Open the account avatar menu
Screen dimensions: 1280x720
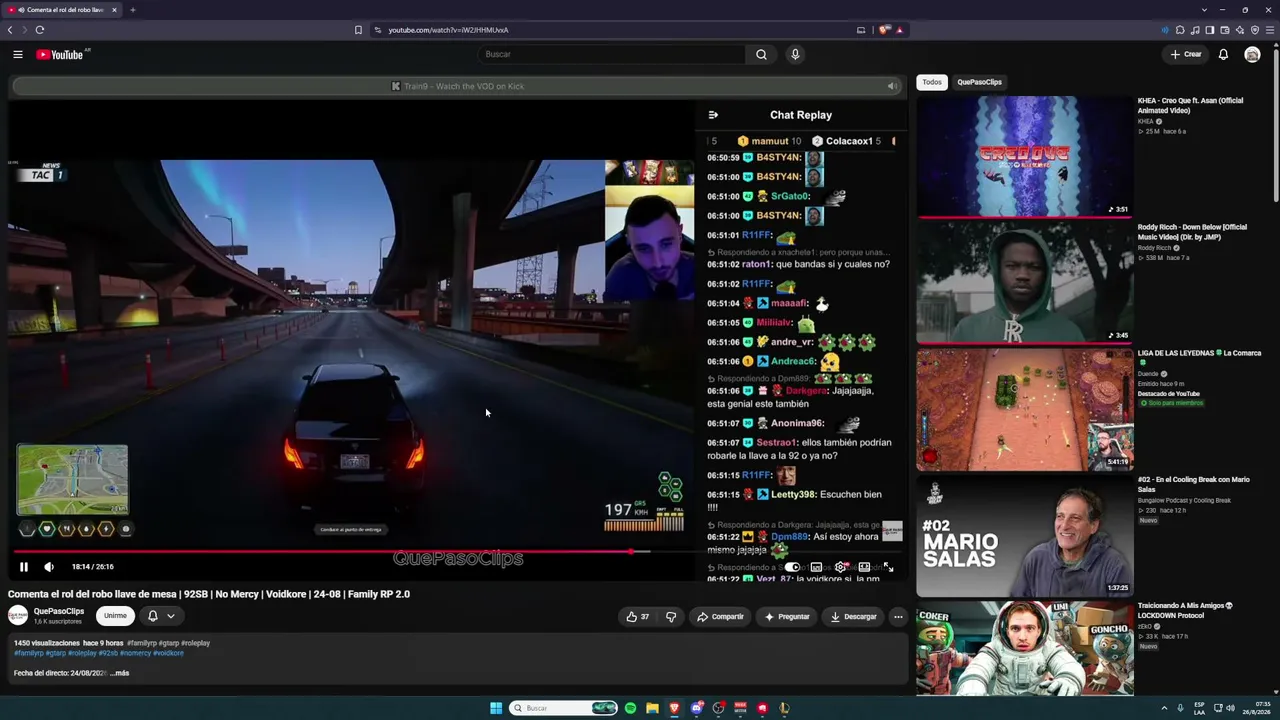point(1252,55)
